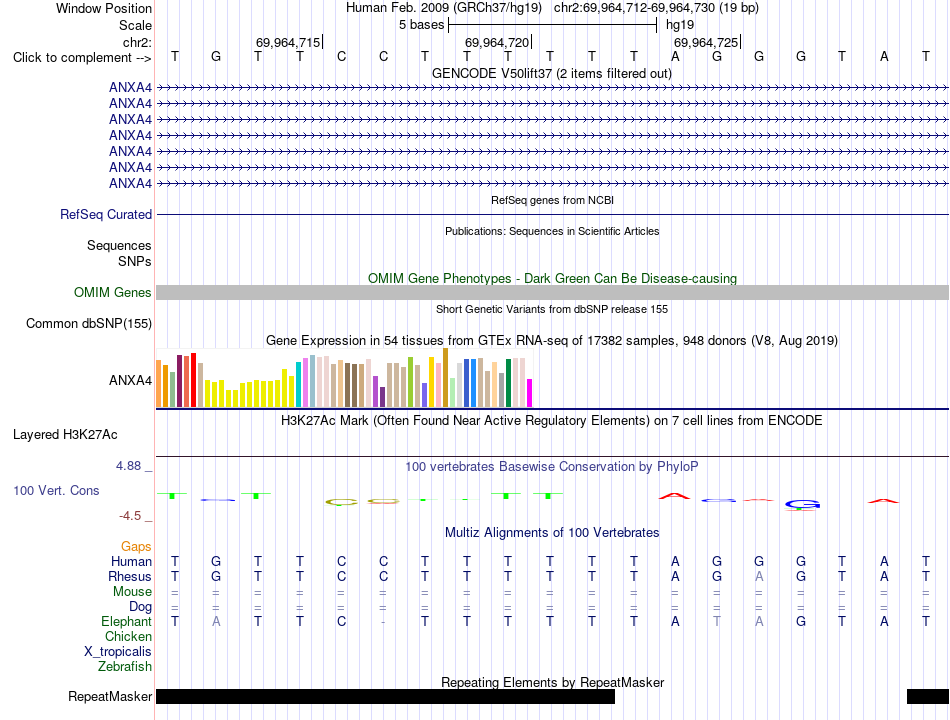Image resolution: width=950 pixels, height=720 pixels.
Task: Open the GENCODE V50lift37 track title
Action: point(552,73)
